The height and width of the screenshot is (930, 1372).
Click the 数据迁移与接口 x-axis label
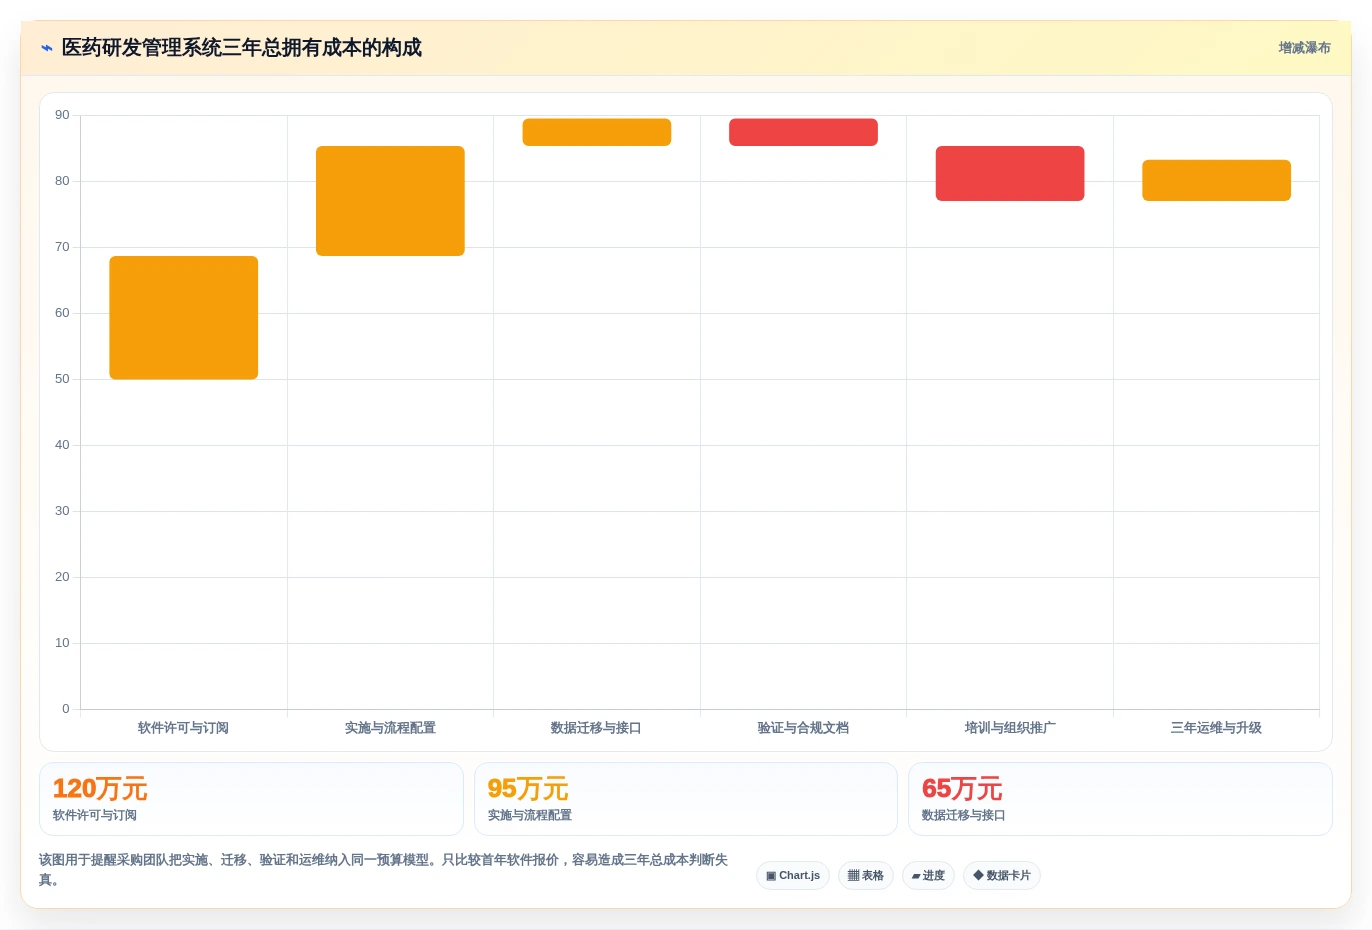pos(596,728)
